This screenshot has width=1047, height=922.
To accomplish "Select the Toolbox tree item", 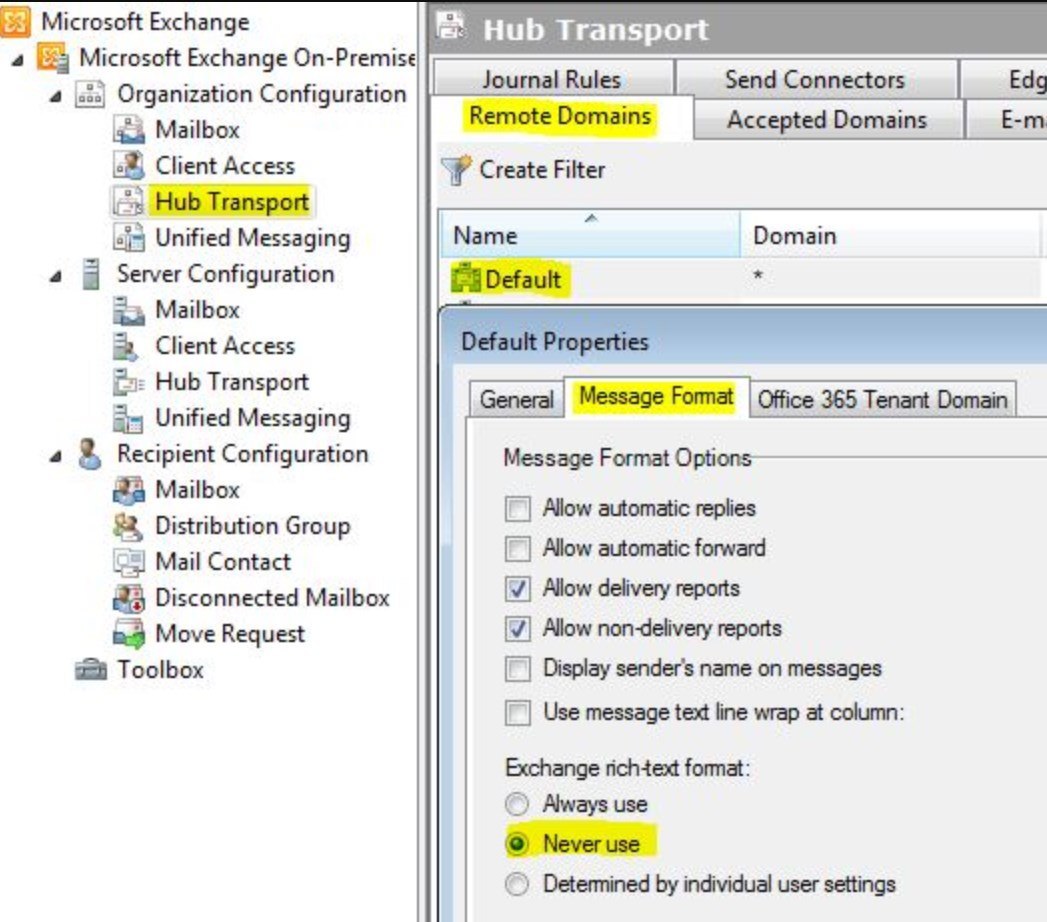I will click(160, 670).
